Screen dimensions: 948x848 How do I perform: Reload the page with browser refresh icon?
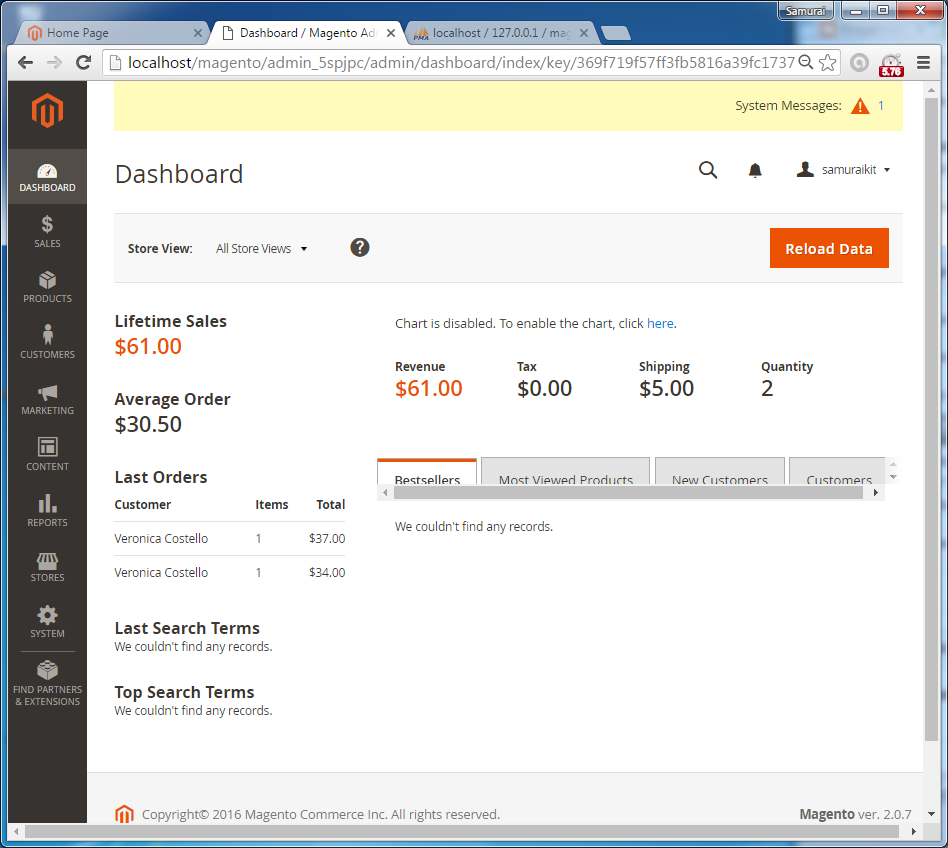(x=83, y=62)
